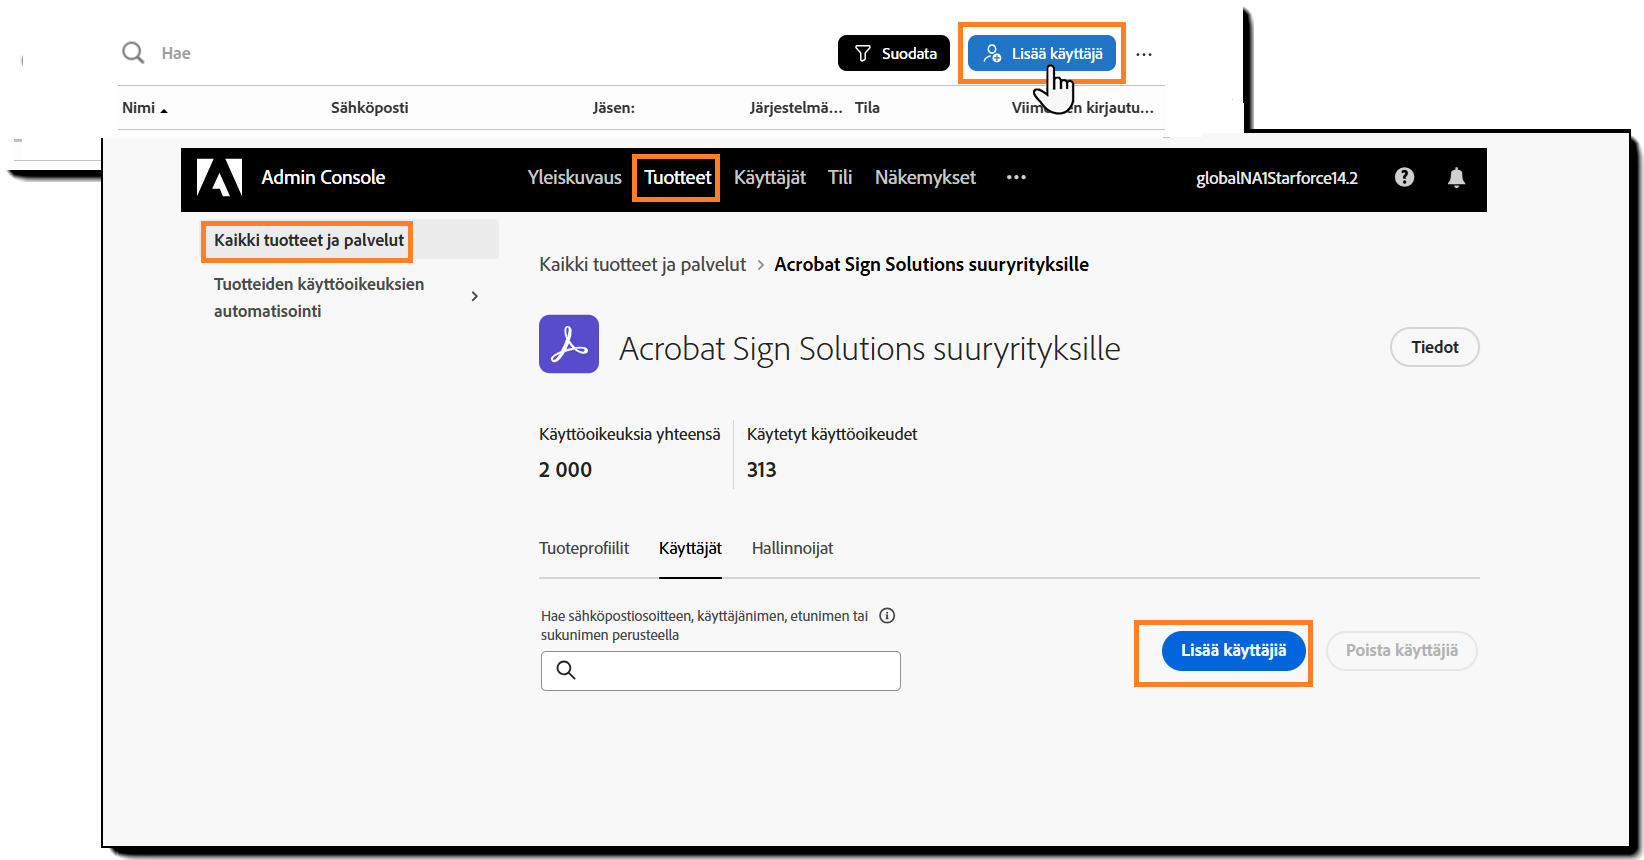
Task: Click the Admin Console title text
Action: click(323, 177)
